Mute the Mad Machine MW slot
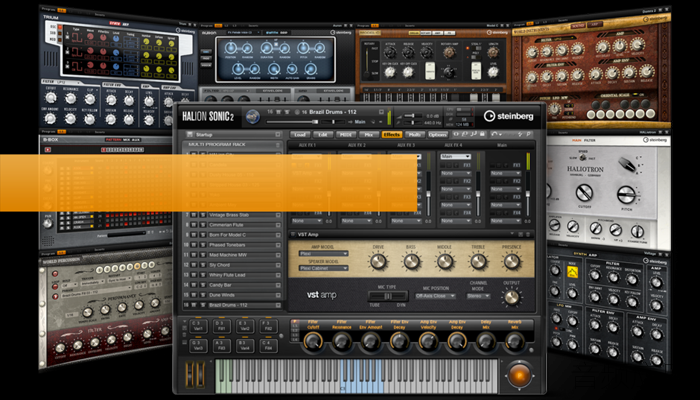The width and height of the screenshot is (700, 400). [x=194, y=255]
